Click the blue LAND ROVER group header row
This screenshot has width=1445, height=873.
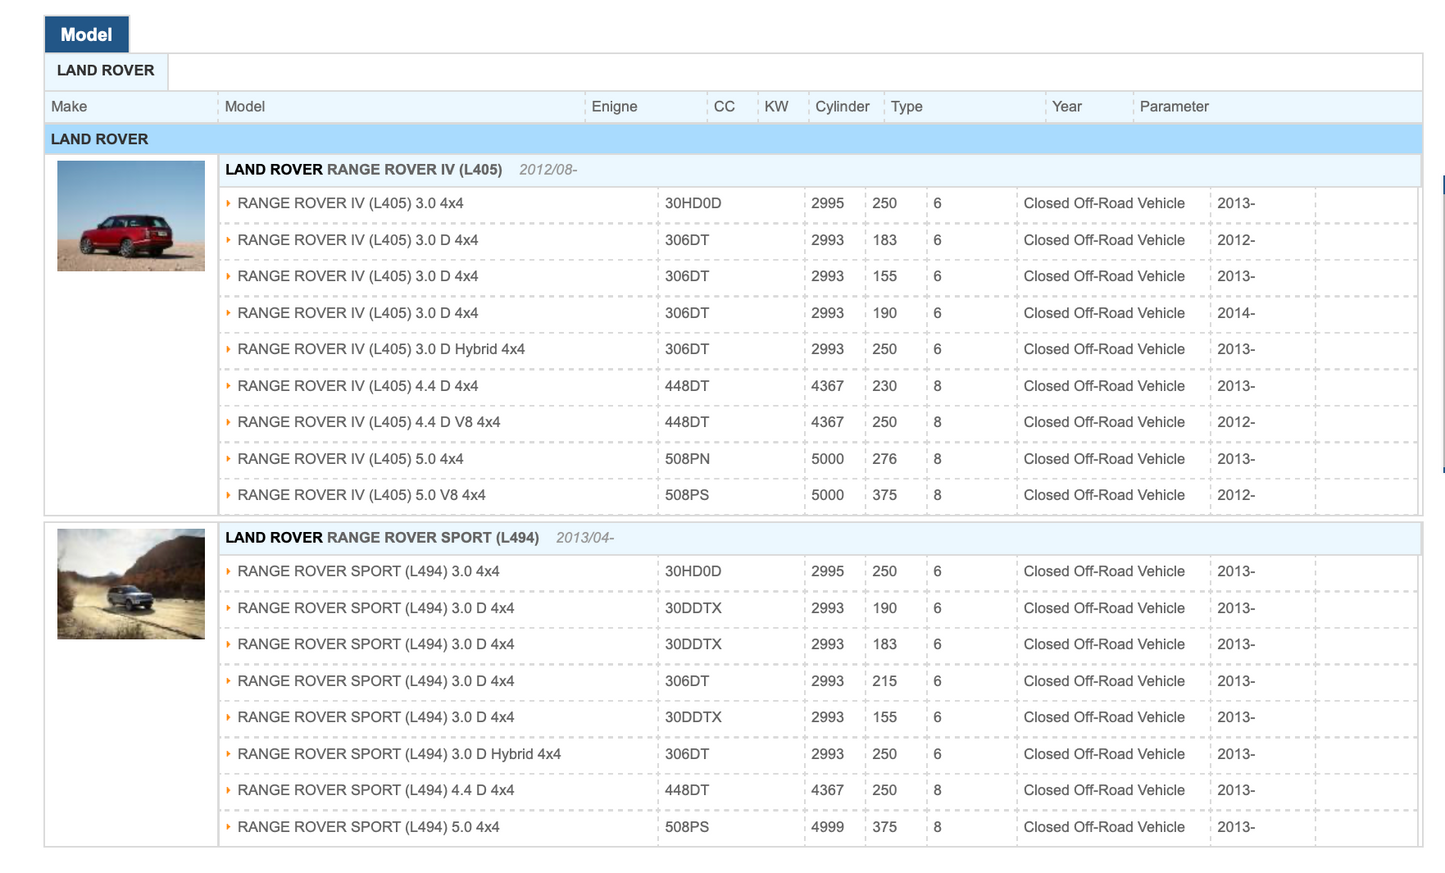(733, 139)
